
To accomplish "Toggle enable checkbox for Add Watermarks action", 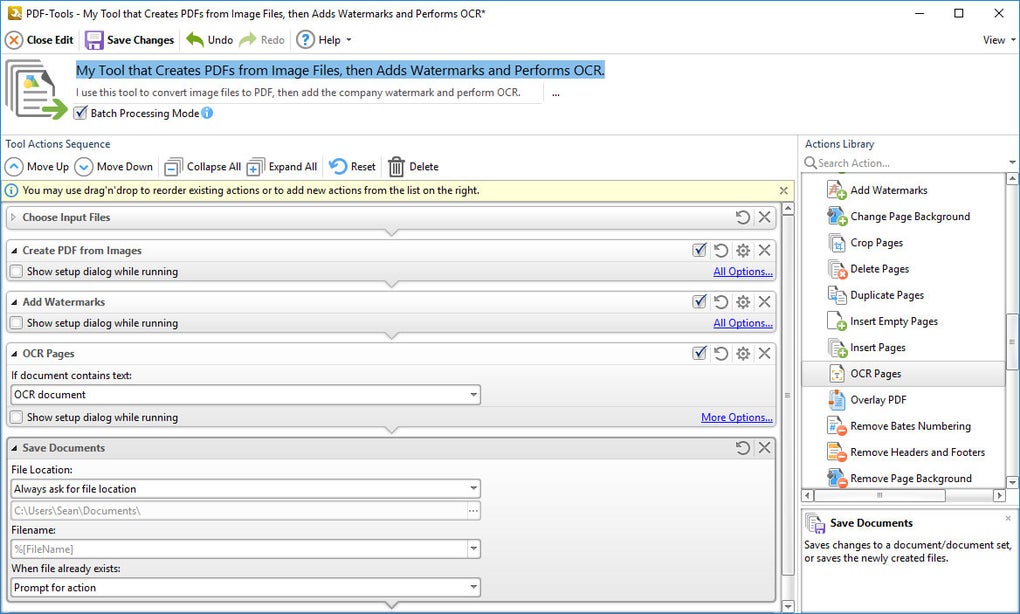I will [699, 302].
